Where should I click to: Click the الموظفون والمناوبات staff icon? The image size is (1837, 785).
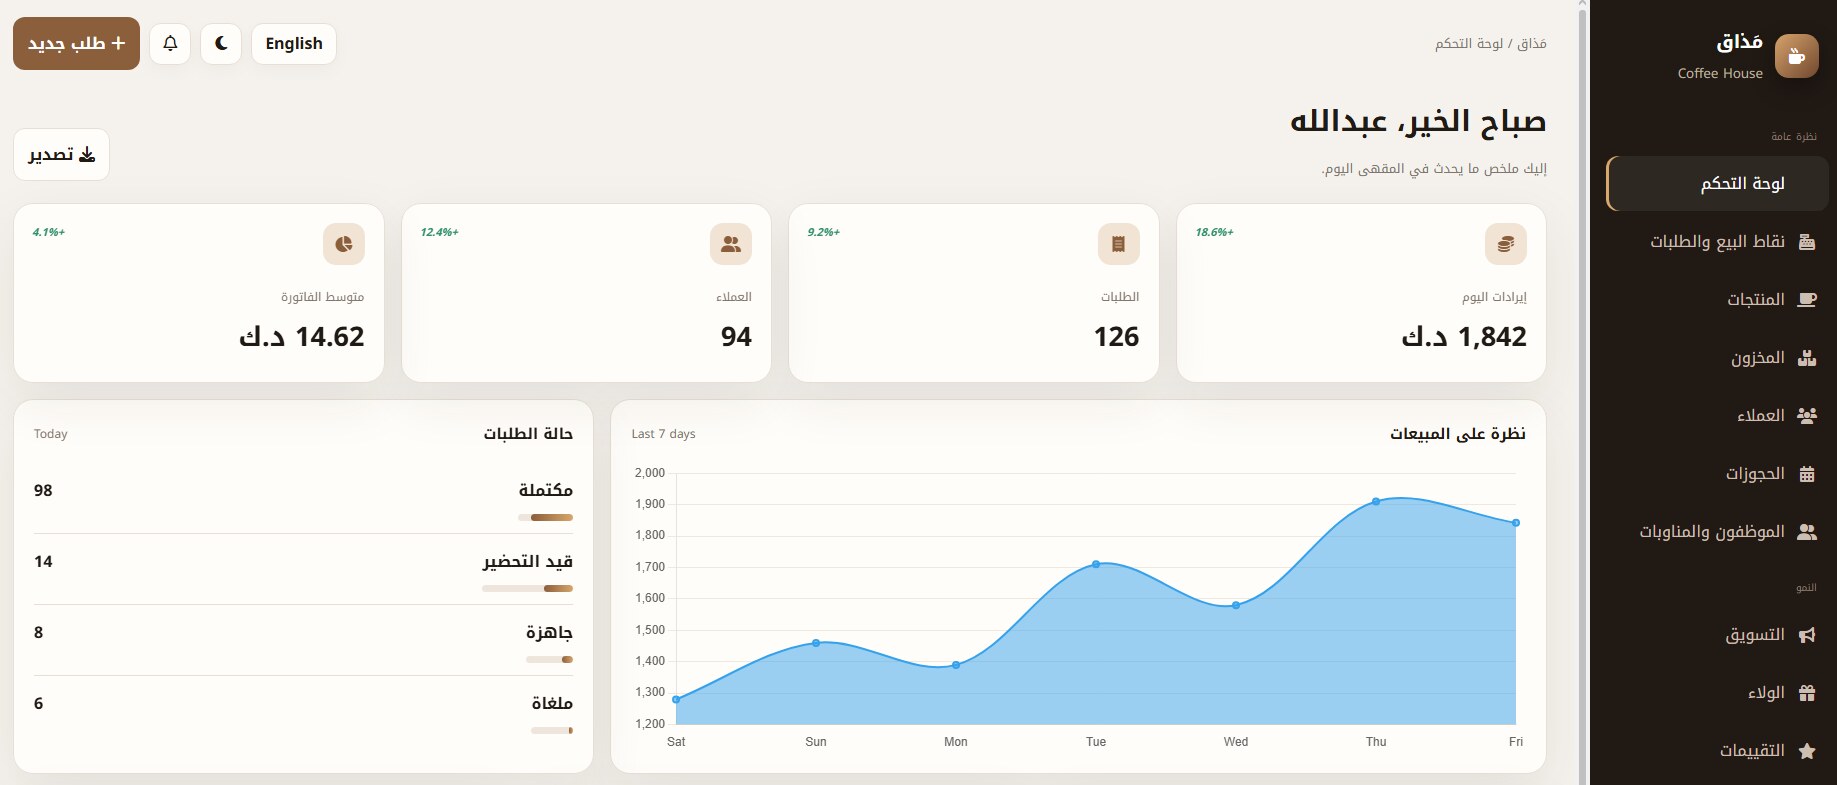pos(1807,532)
